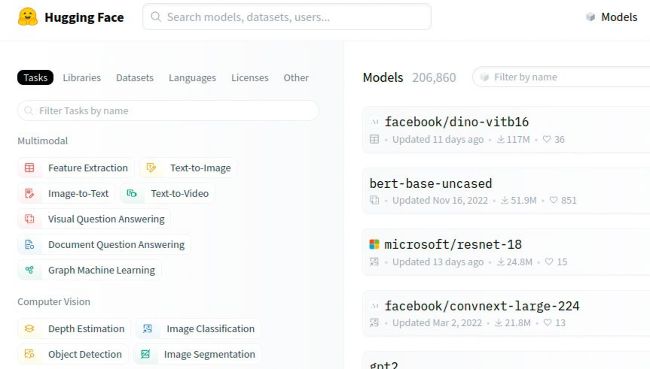
Task: Filter by Document Question Answering
Action: point(104,245)
